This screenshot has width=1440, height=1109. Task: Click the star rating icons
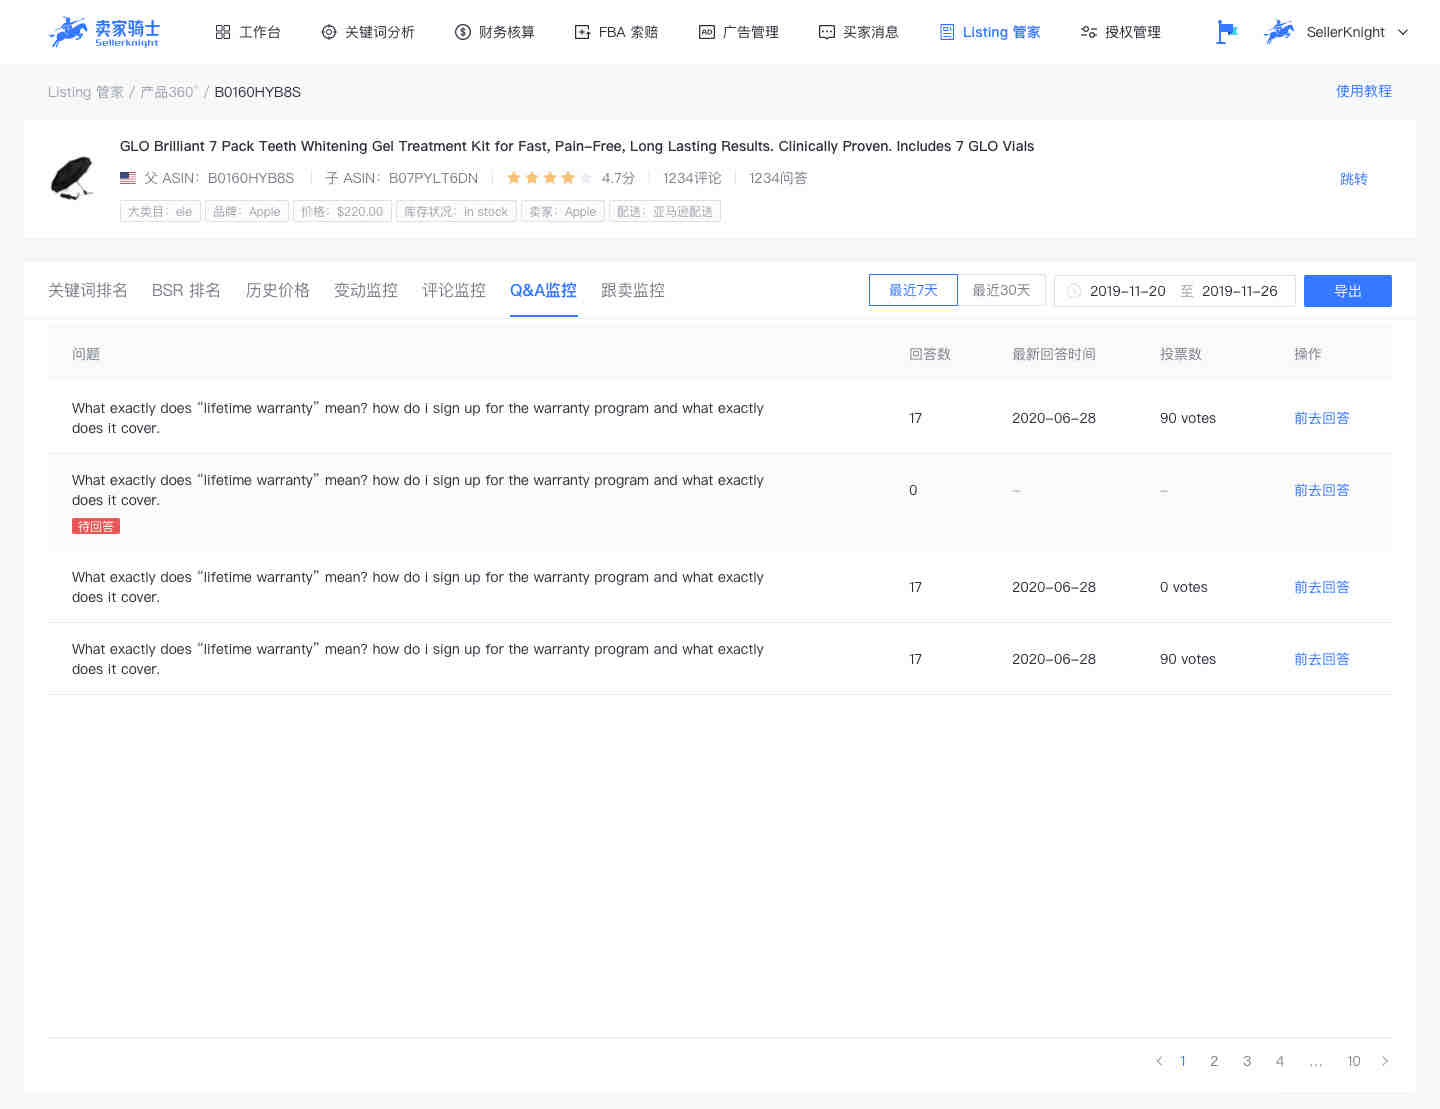coord(549,178)
